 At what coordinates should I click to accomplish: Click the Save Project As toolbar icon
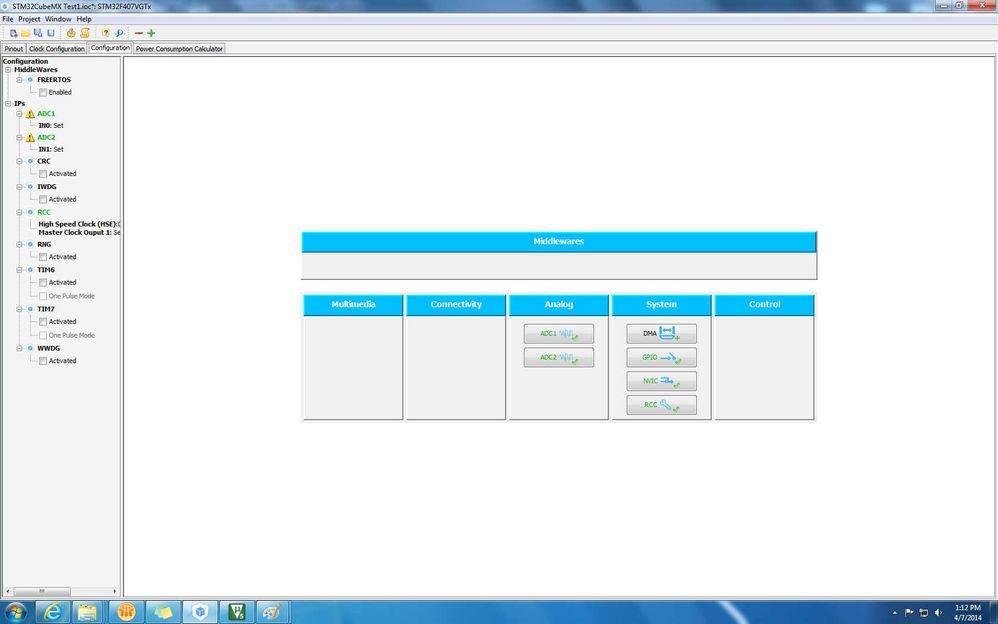point(38,33)
